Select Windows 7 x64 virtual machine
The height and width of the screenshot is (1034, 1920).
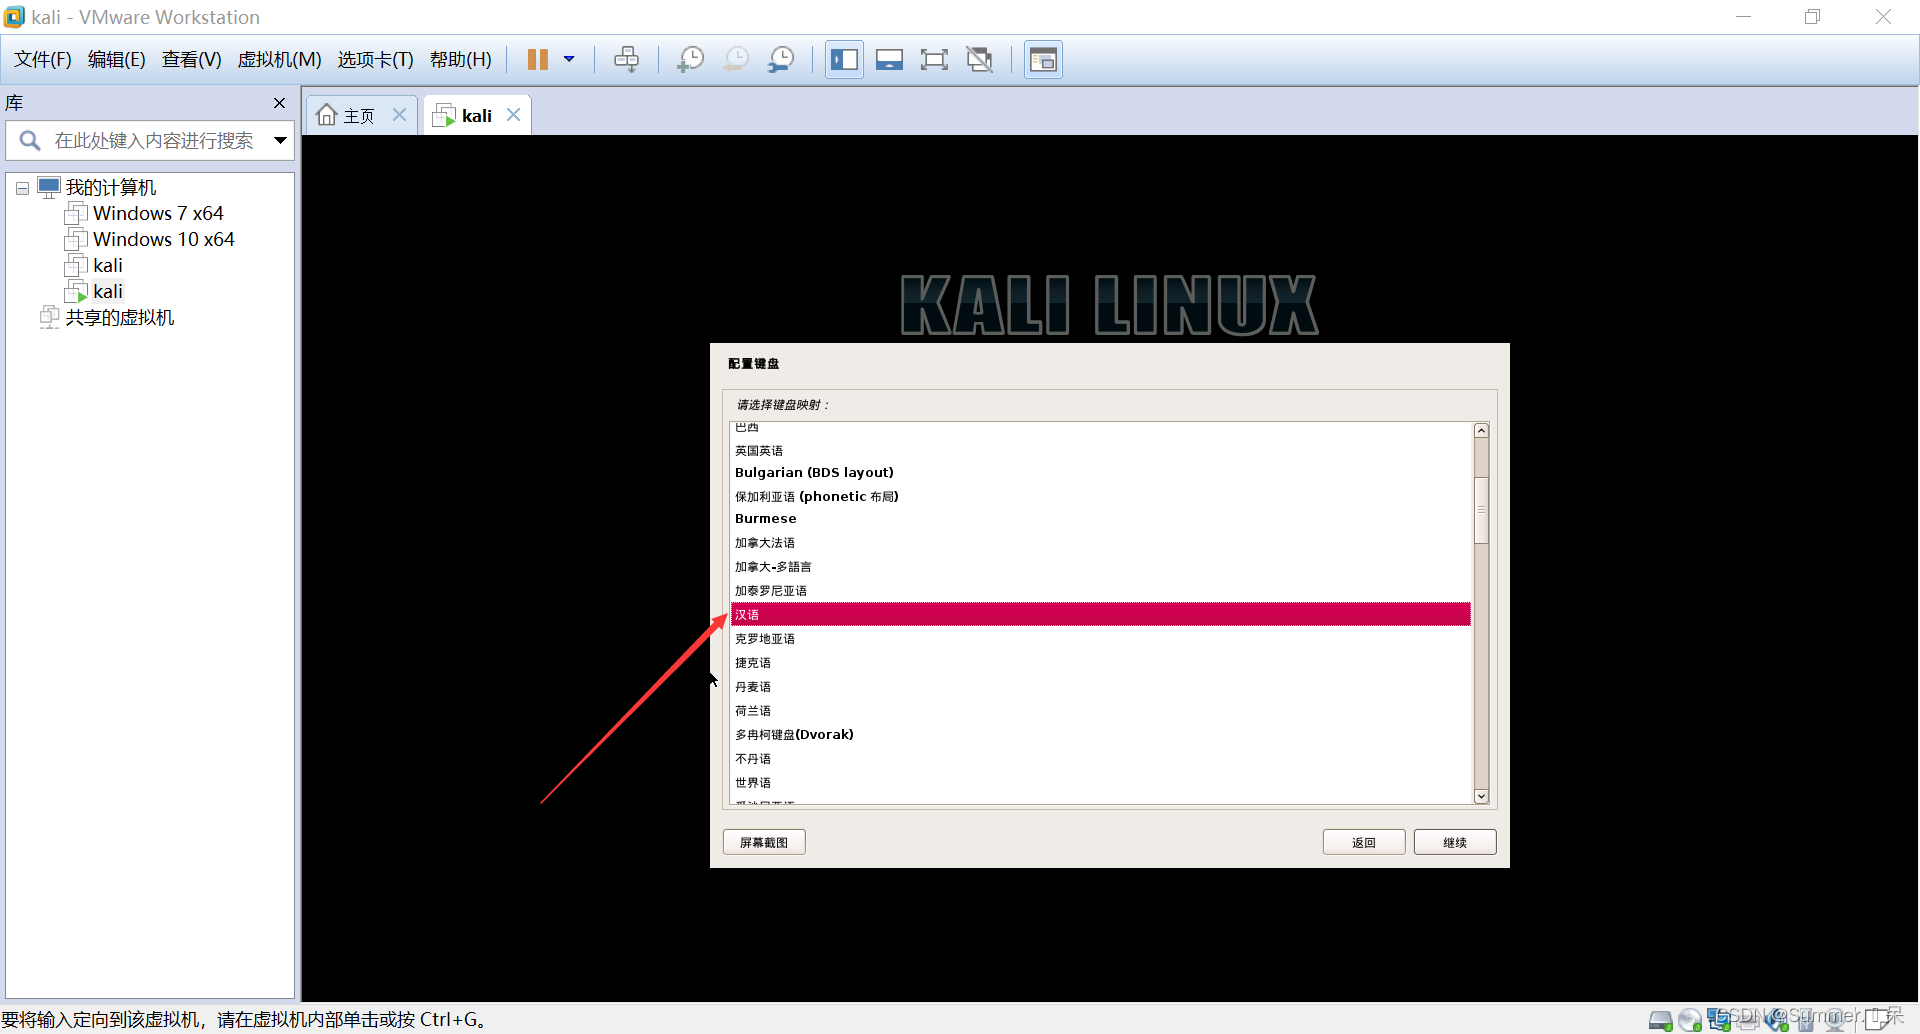pyautogui.click(x=158, y=214)
